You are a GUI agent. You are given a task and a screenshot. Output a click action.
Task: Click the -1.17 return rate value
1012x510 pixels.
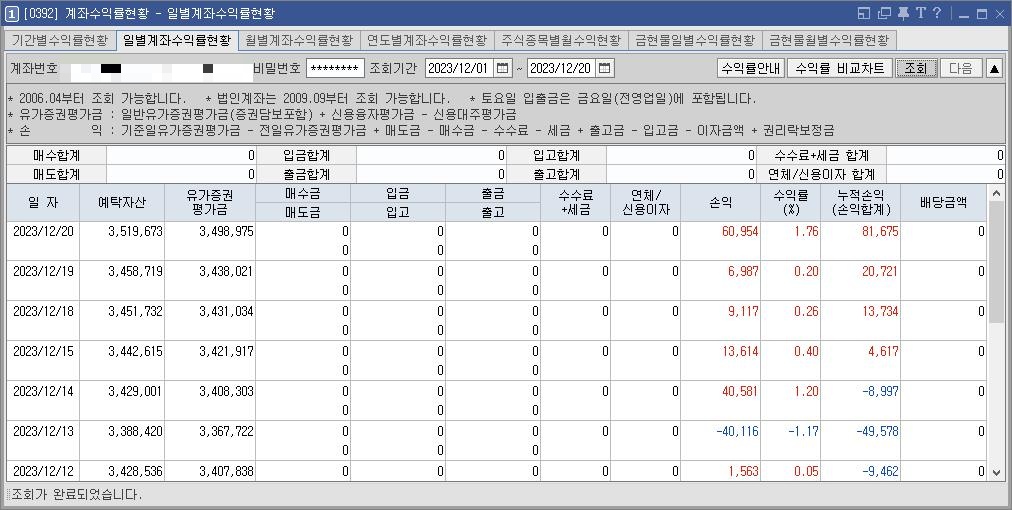[804, 431]
